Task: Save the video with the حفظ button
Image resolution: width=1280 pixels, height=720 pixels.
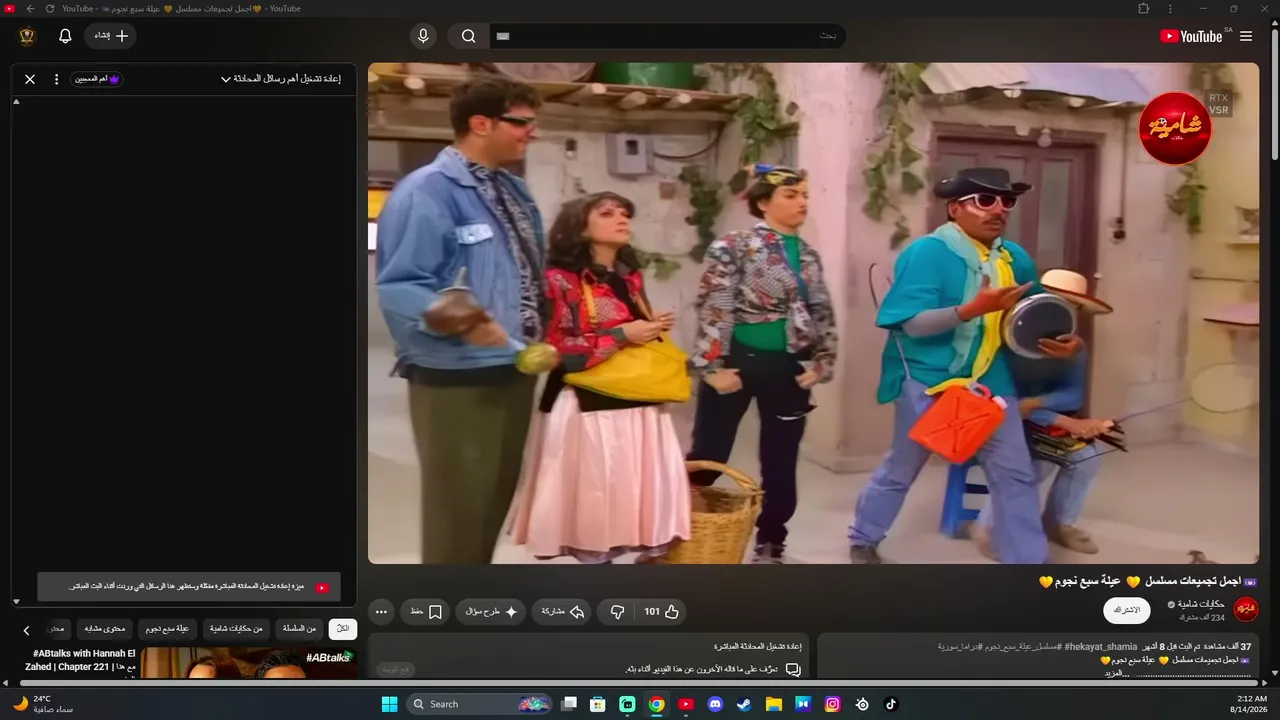Action: 427,611
